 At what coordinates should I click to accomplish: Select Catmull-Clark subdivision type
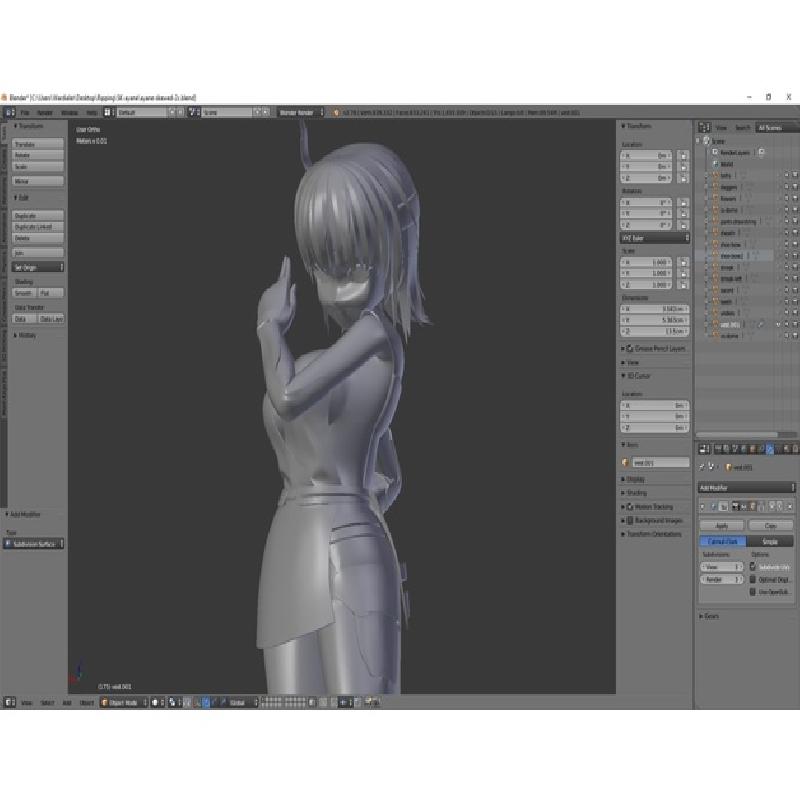(x=722, y=541)
